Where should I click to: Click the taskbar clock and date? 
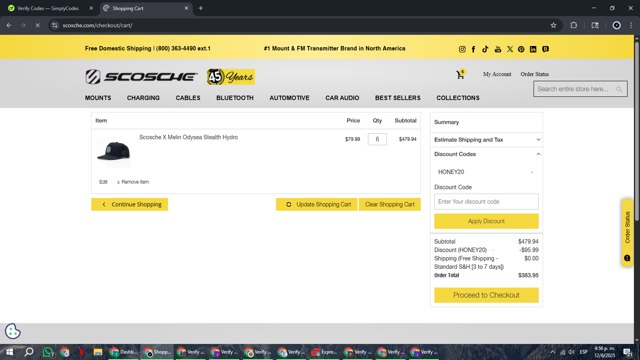[x=604, y=352]
